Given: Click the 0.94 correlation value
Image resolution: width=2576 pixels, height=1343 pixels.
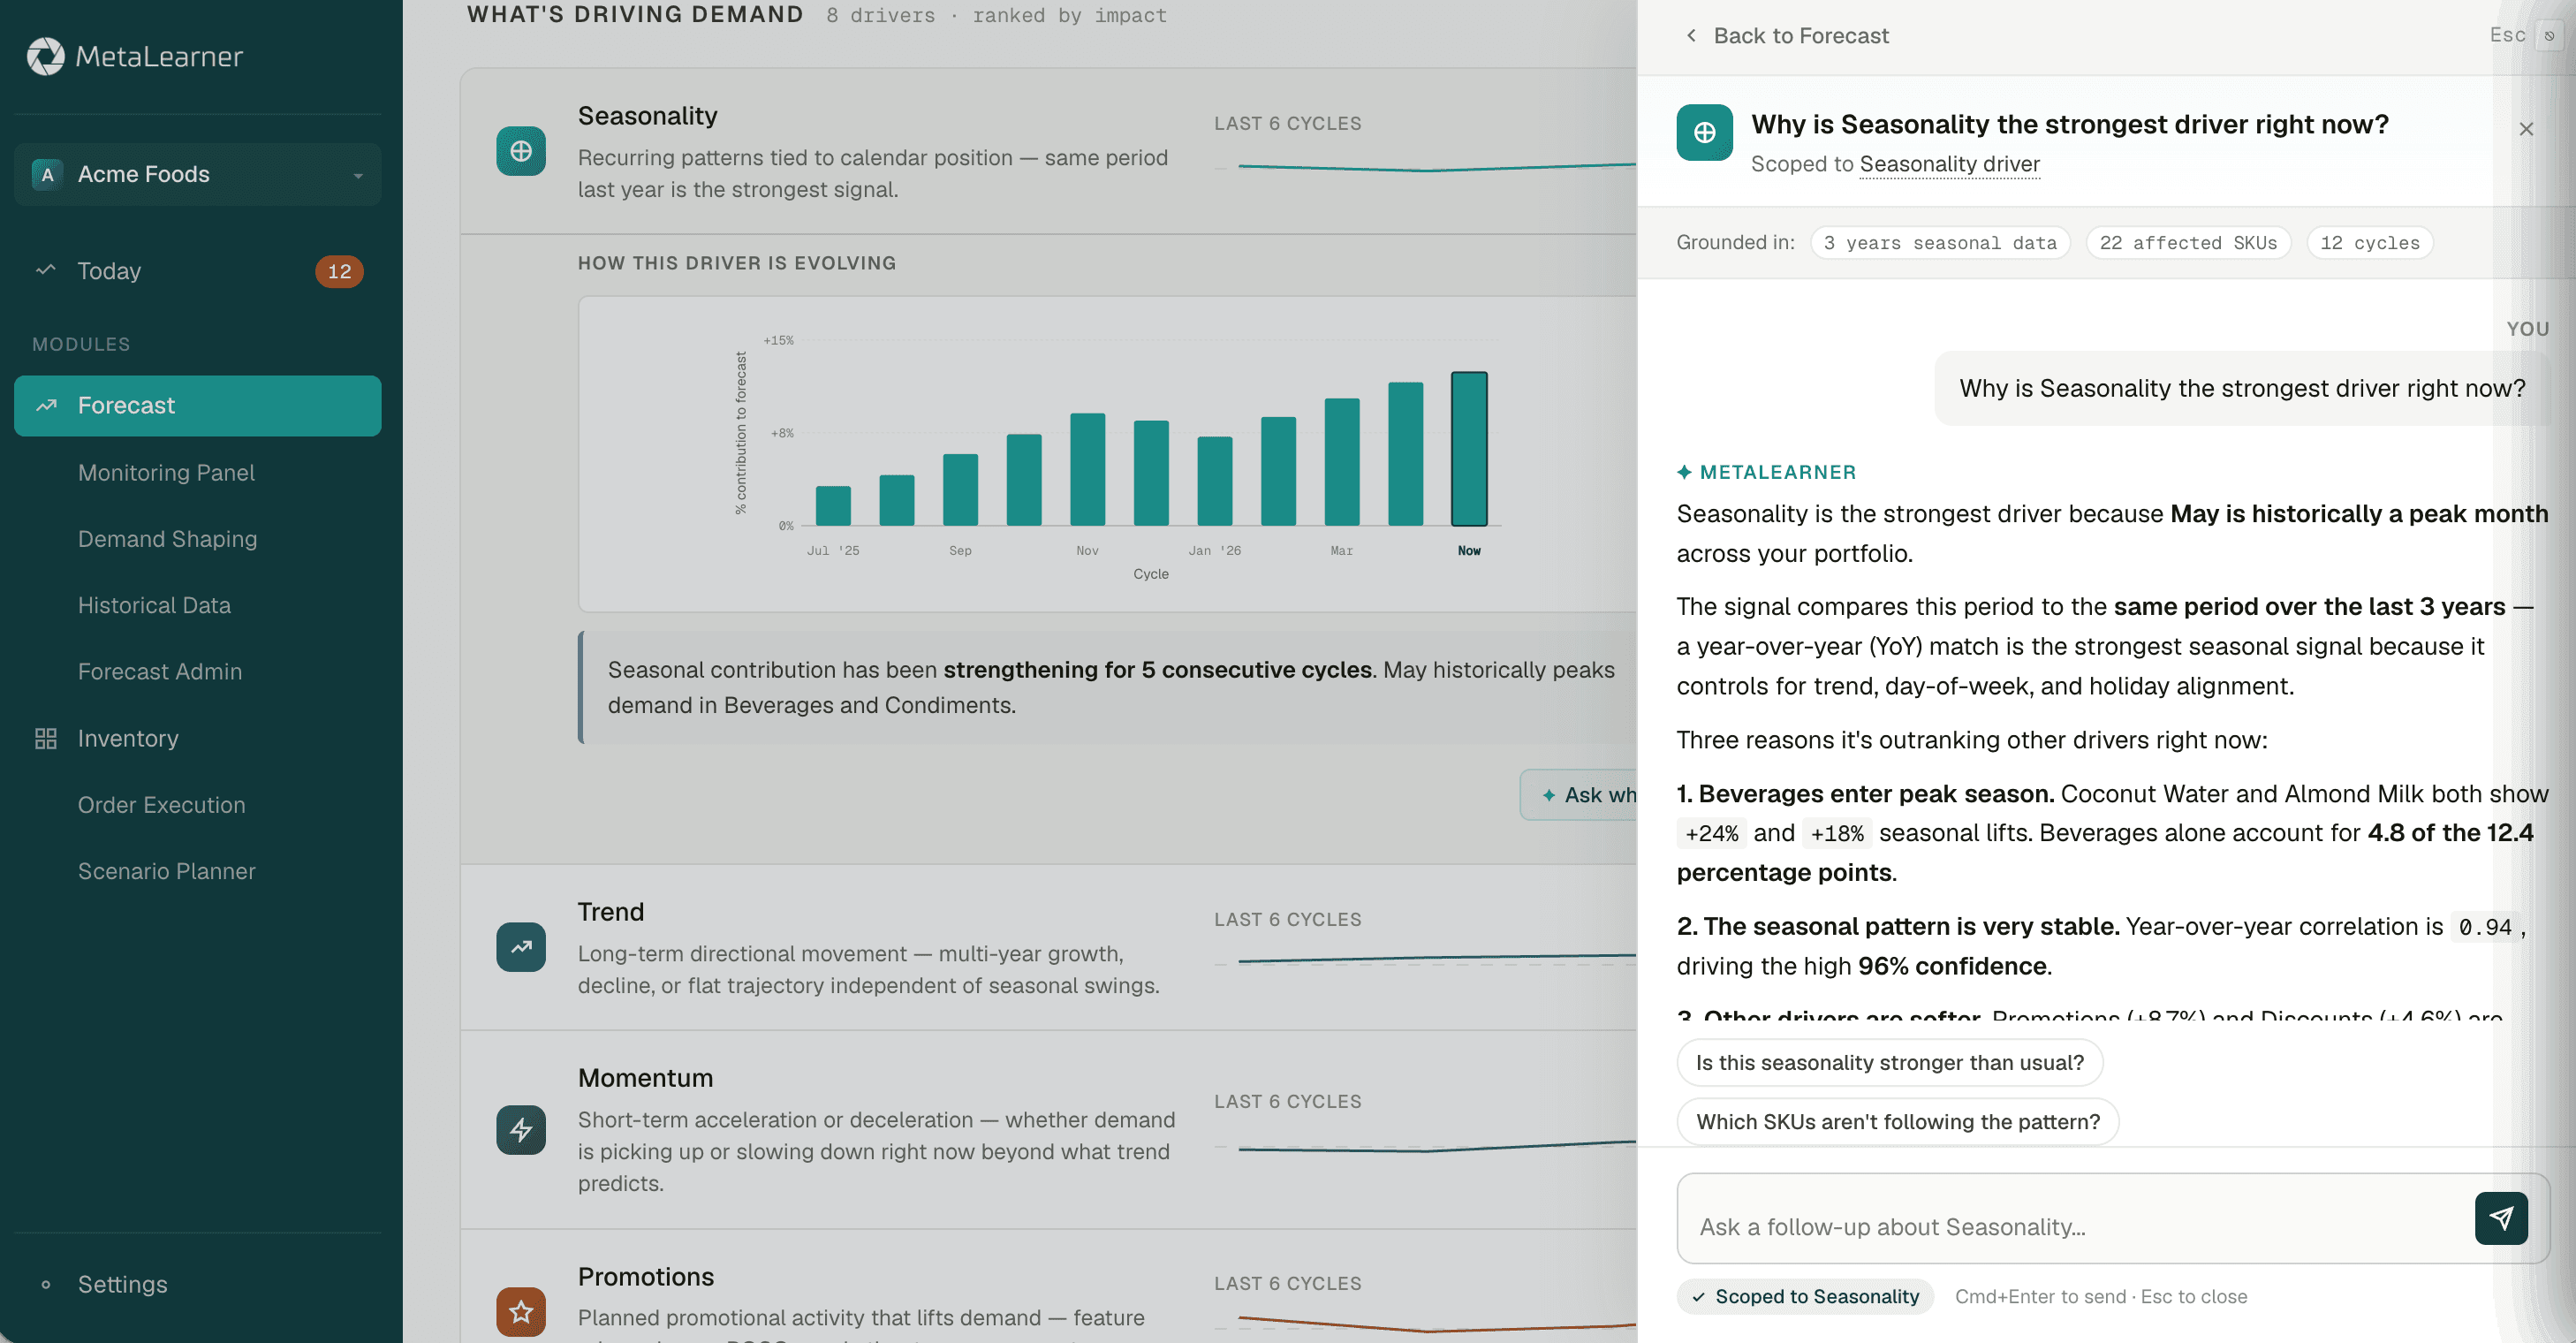Looking at the screenshot, I should click(x=2484, y=927).
